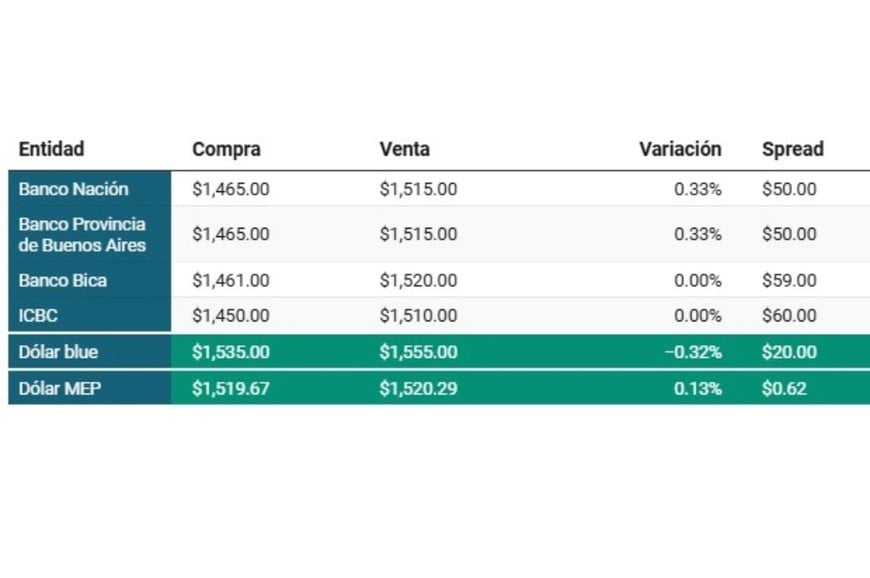
Task: Select the Banco Bica entity cell
Action: point(63,281)
